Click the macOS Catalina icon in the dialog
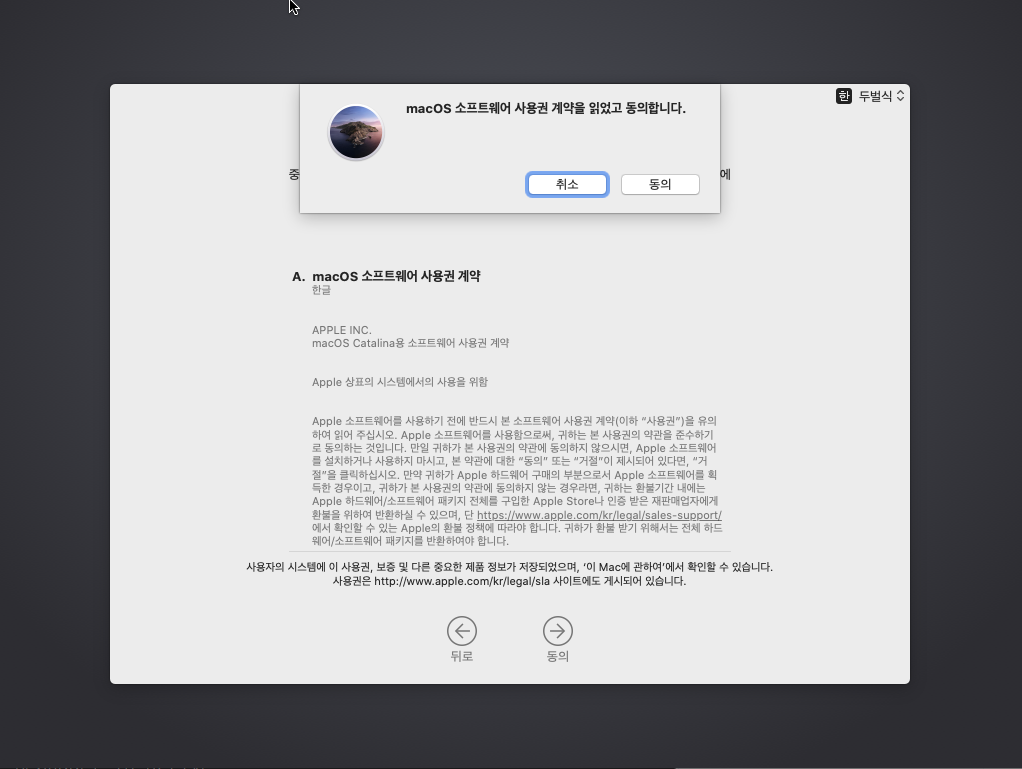 pos(356,132)
